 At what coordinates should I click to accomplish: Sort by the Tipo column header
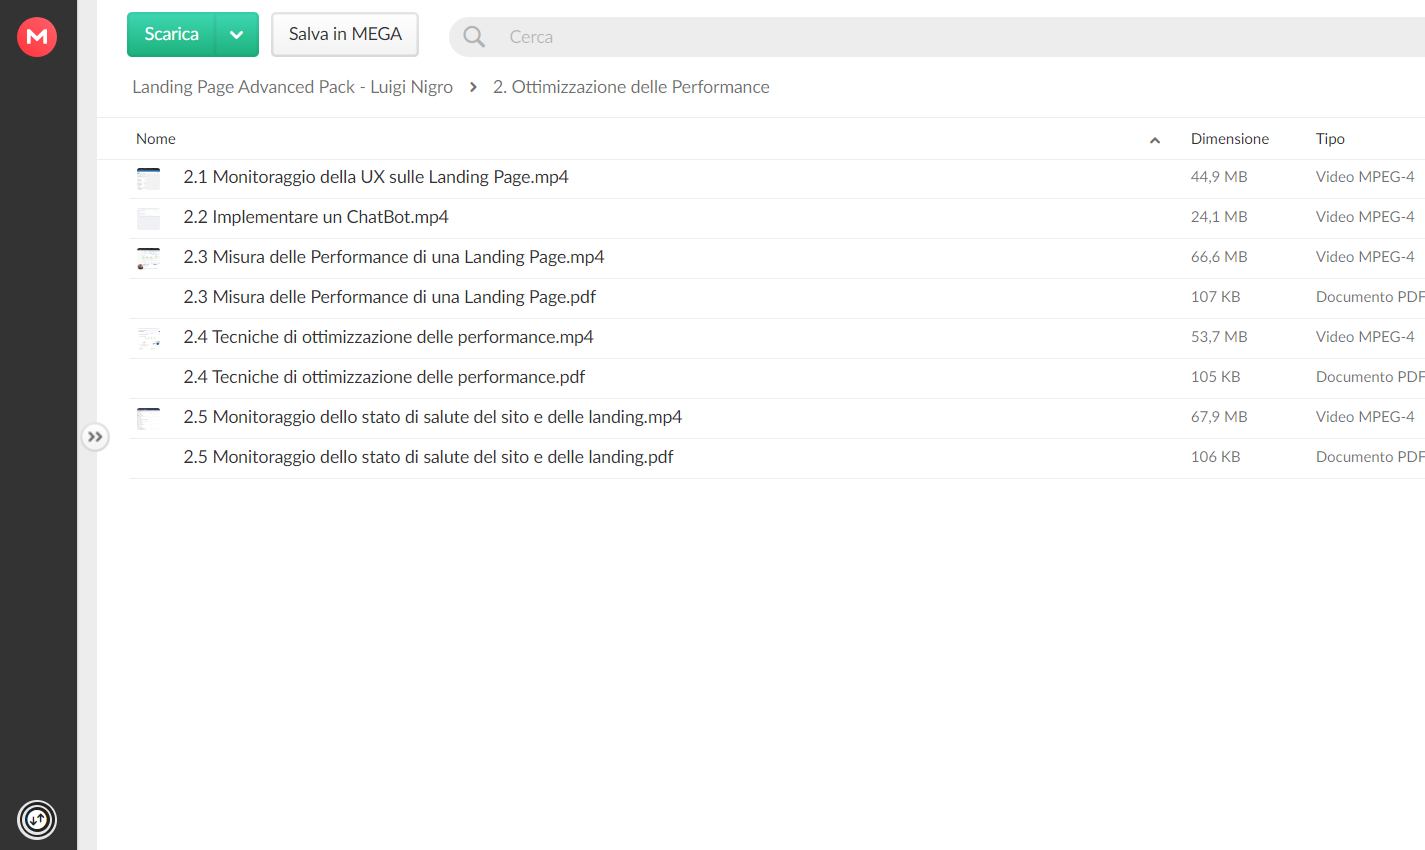coord(1330,139)
